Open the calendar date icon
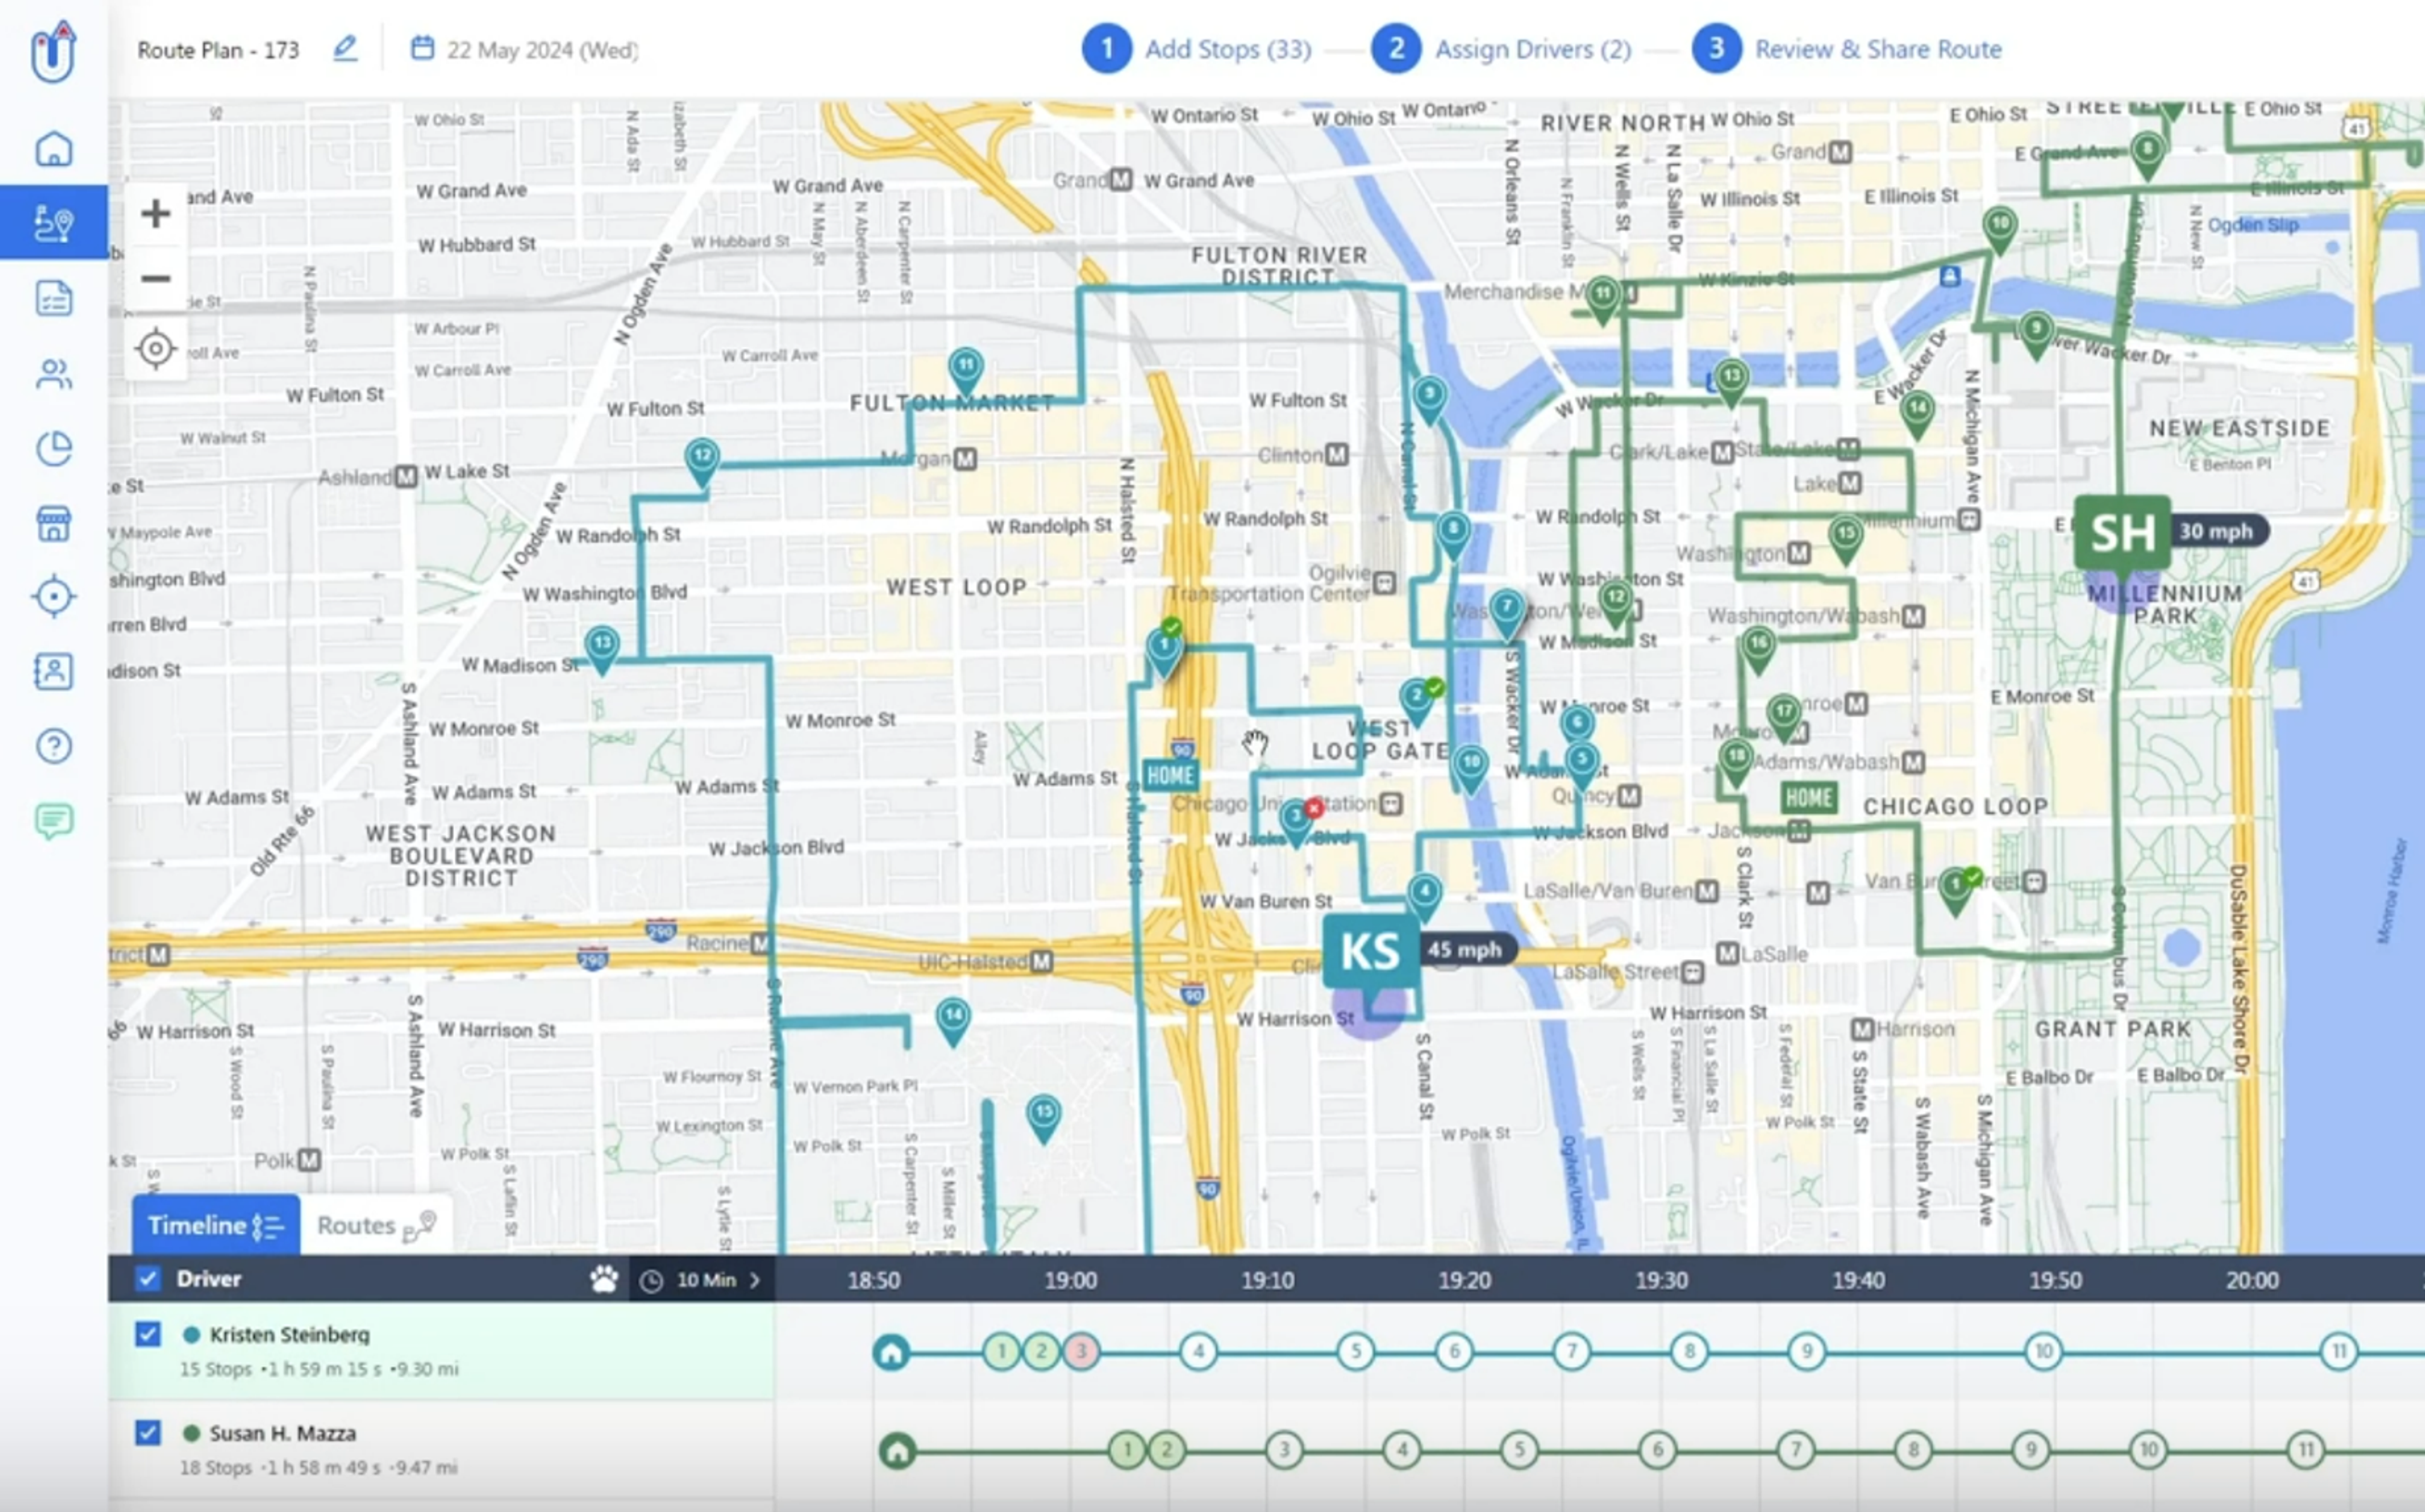The width and height of the screenshot is (2425, 1512). click(422, 48)
